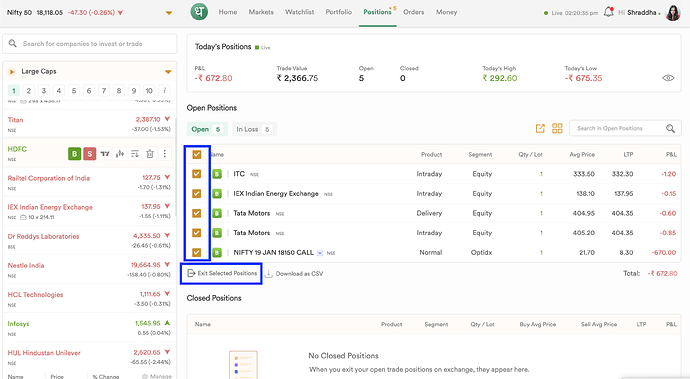Open more options menu for HDFC
The width and height of the screenshot is (690, 379).
click(x=165, y=154)
